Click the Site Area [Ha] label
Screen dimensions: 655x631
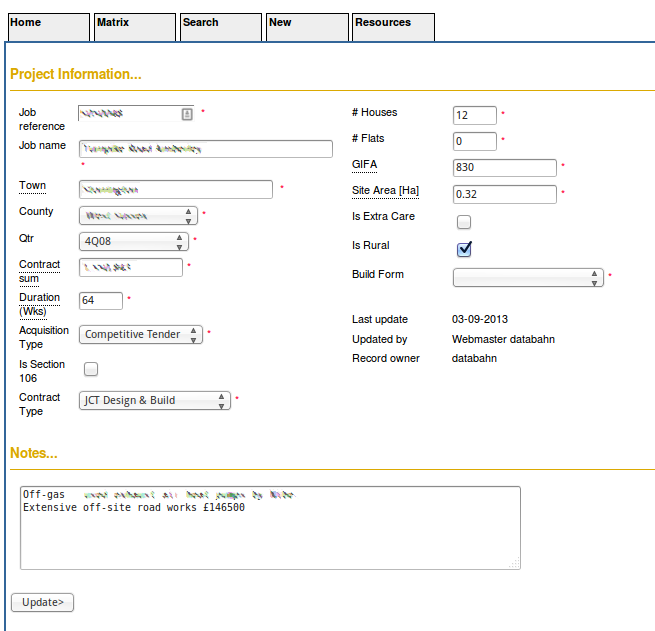(x=385, y=190)
